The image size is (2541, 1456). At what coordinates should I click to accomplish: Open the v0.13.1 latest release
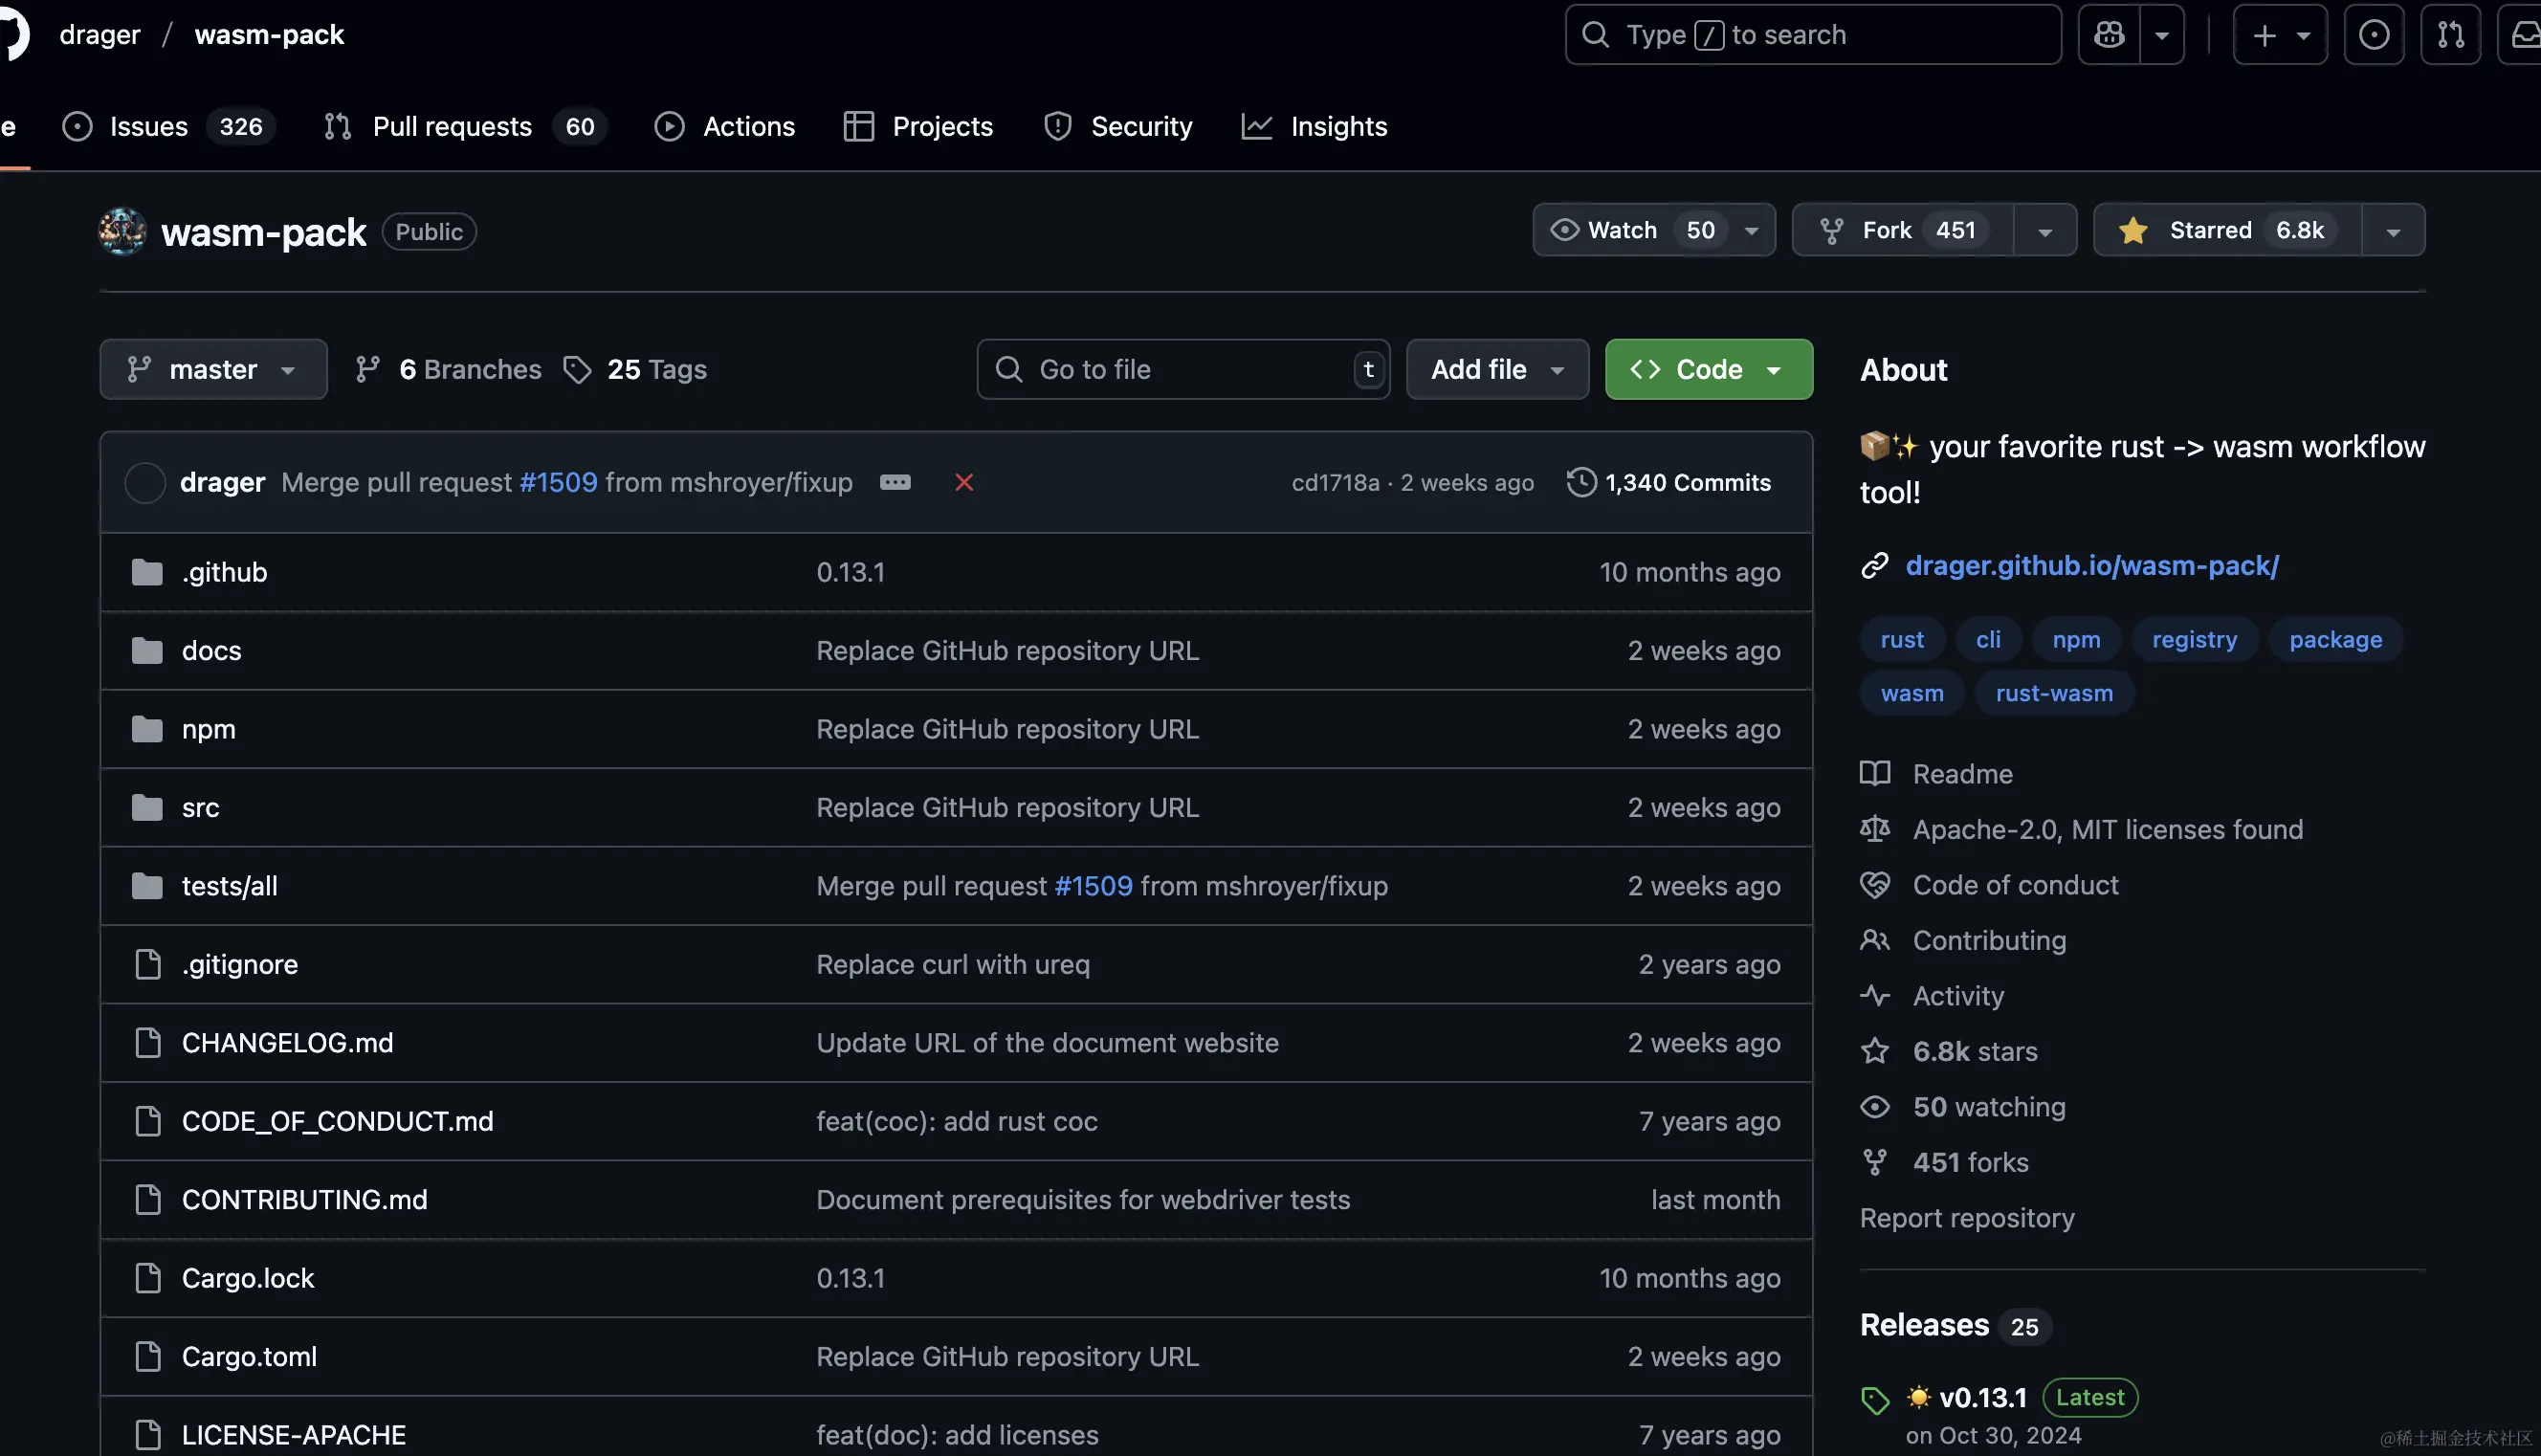(1982, 1397)
